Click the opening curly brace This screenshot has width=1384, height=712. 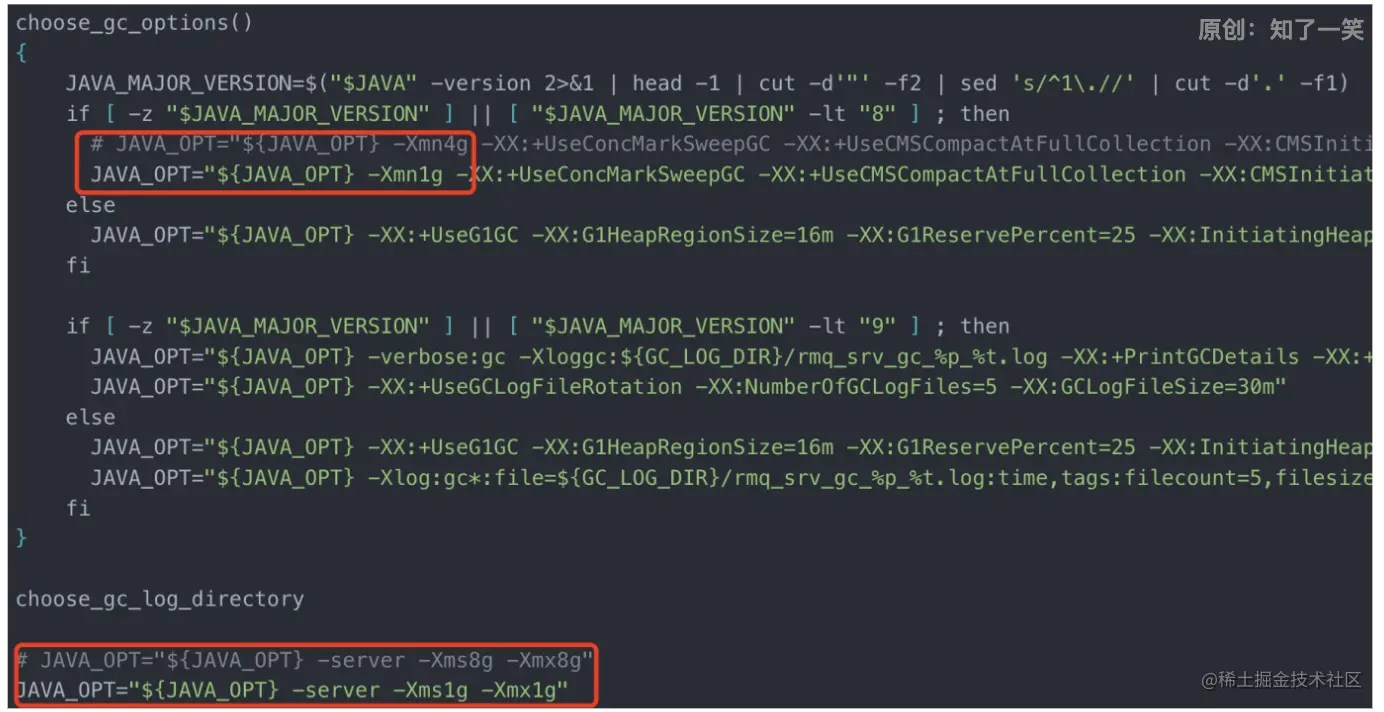[x=22, y=54]
